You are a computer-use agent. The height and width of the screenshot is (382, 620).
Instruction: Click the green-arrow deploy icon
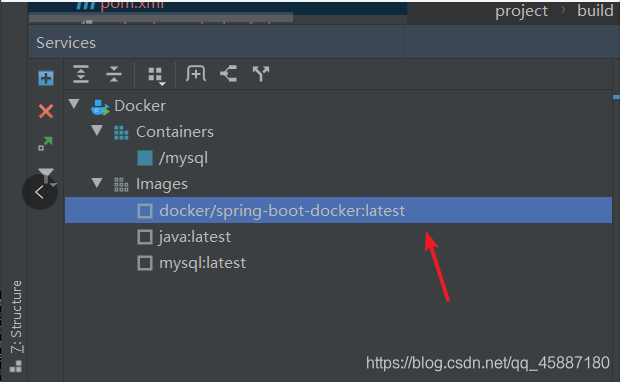pyautogui.click(x=45, y=143)
